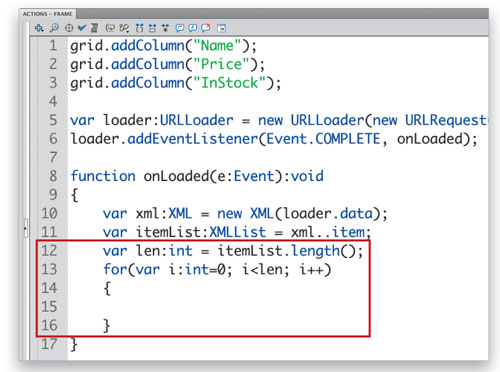Show code hint via speech bubble icon
Screen dimensions: 500x372
point(110,28)
